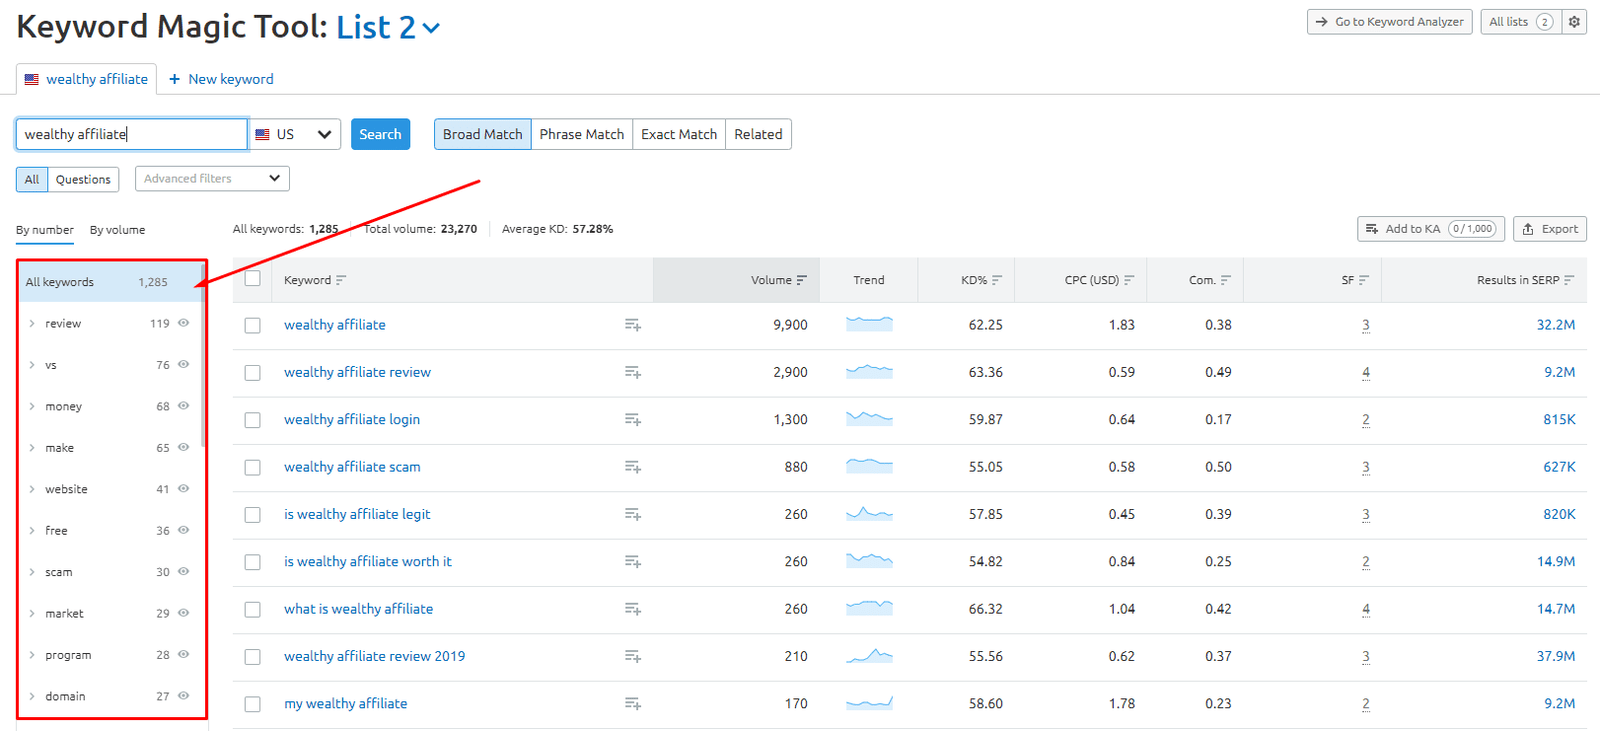Expand the 'website' keyword group
1600x731 pixels.
(32, 489)
